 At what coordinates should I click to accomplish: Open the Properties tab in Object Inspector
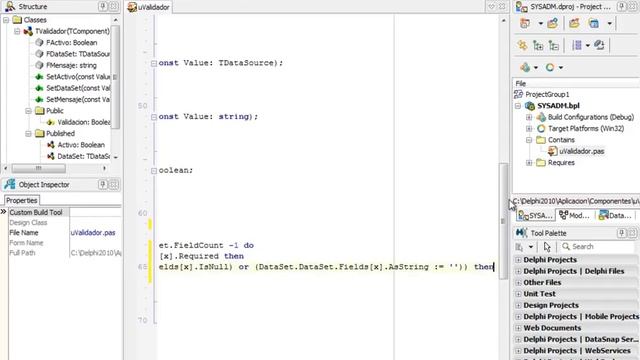coord(22,200)
